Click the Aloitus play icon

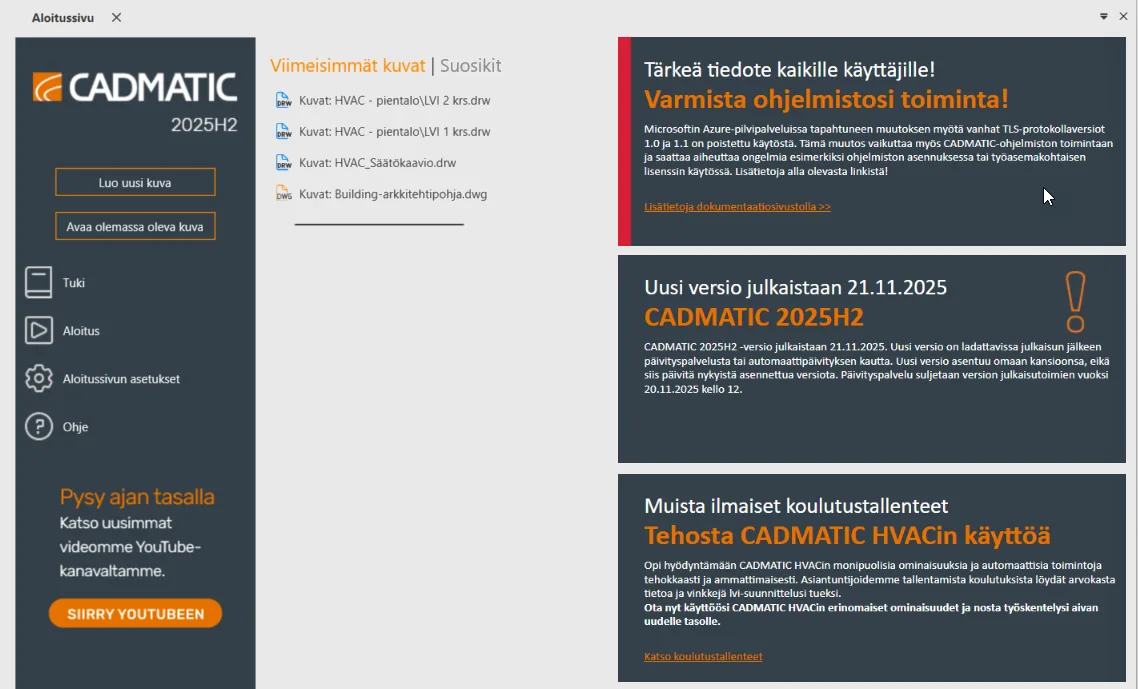[38, 331]
